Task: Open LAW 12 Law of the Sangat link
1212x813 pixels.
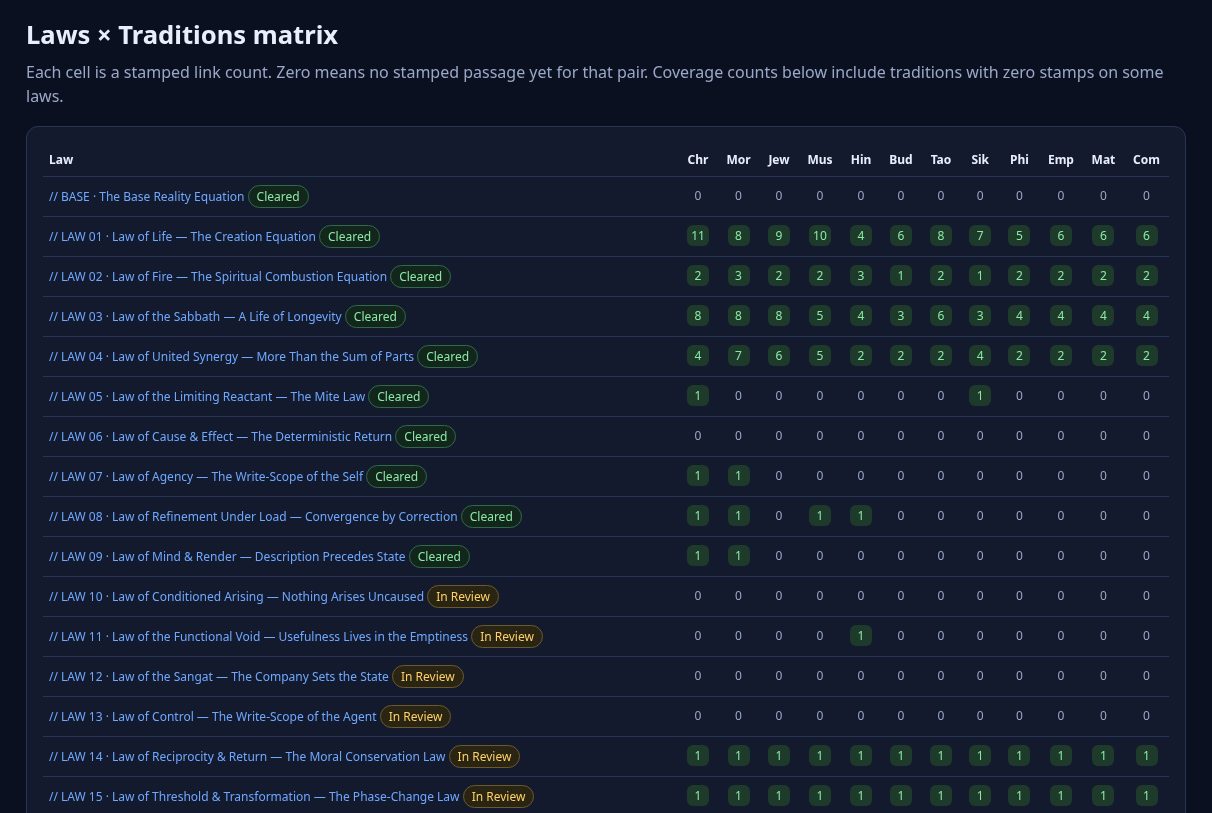Action: point(218,677)
